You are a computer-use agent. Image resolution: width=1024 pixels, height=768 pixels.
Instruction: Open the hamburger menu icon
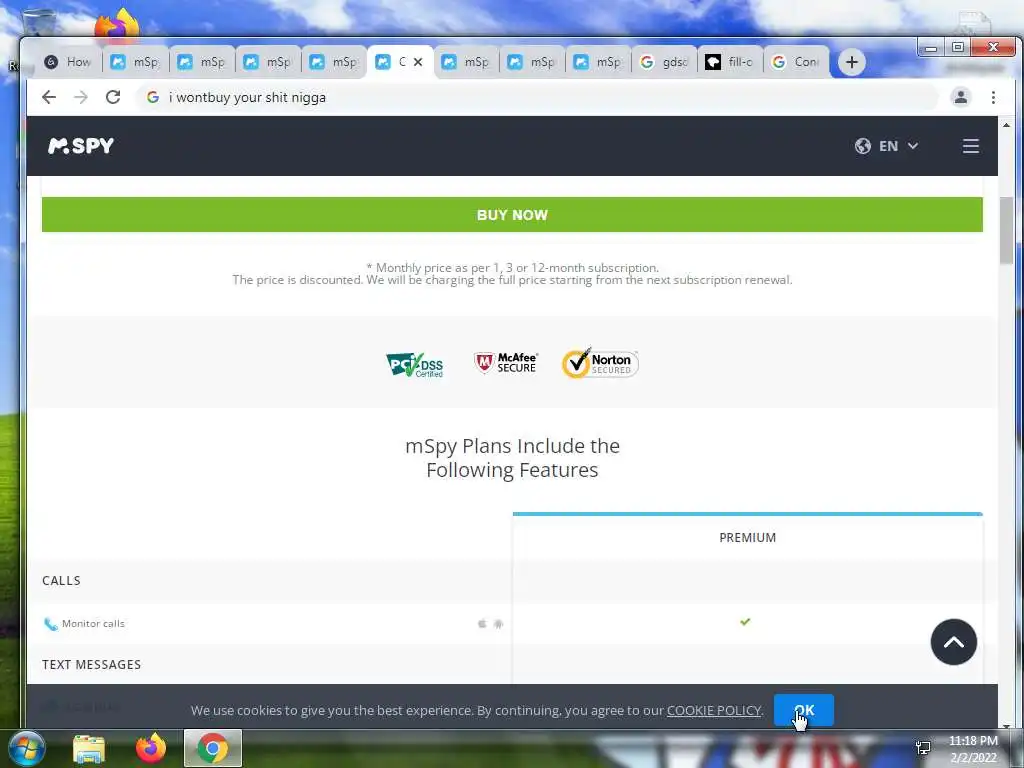coord(970,146)
